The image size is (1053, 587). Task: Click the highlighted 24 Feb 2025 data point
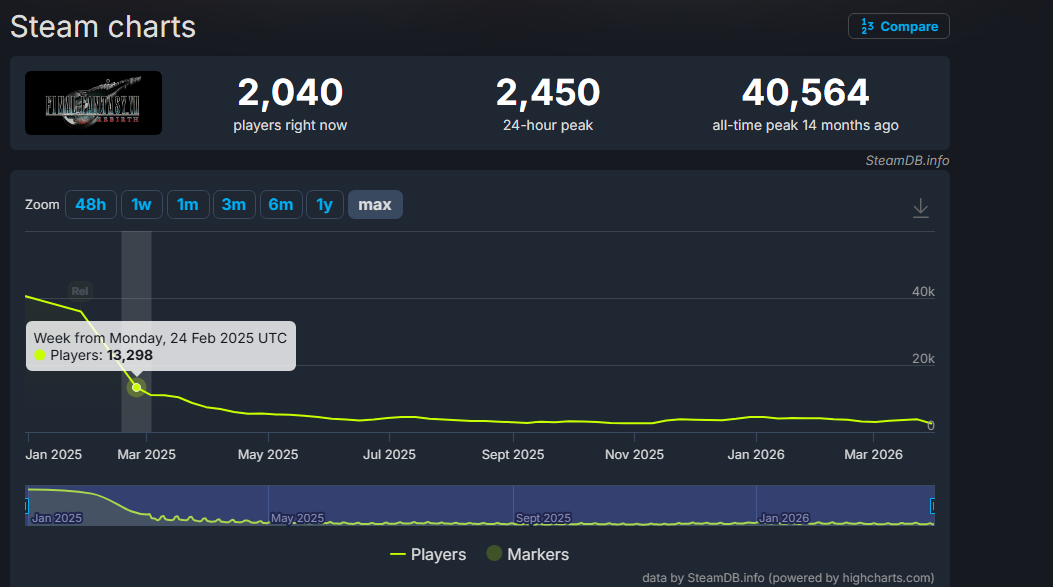pyautogui.click(x=136, y=388)
